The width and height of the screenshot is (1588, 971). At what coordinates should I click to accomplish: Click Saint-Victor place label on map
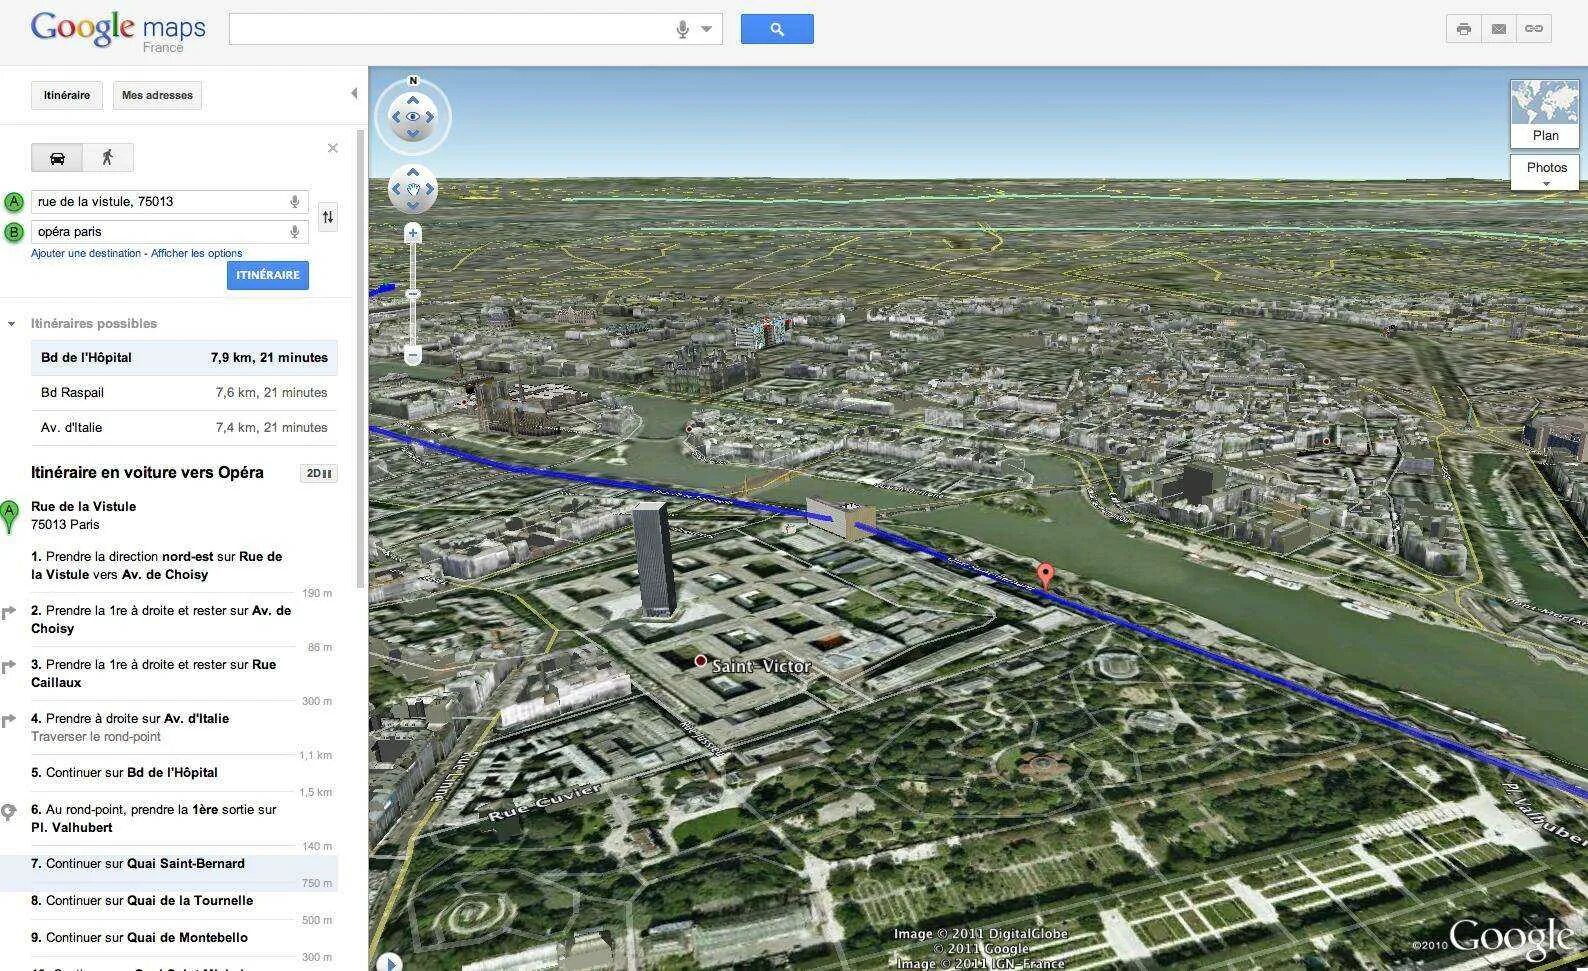[761, 666]
